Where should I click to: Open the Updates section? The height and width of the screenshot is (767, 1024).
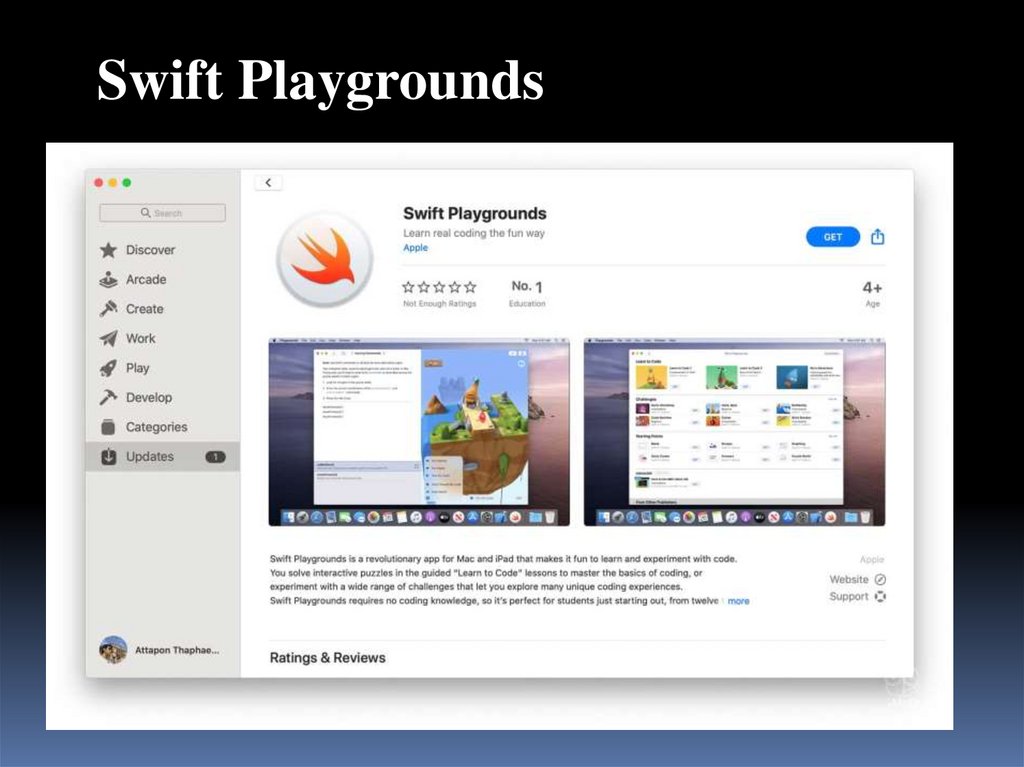pos(162,457)
